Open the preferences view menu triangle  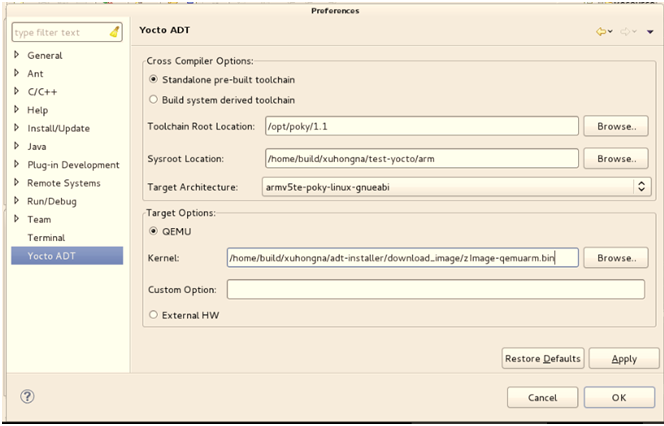[x=651, y=32]
